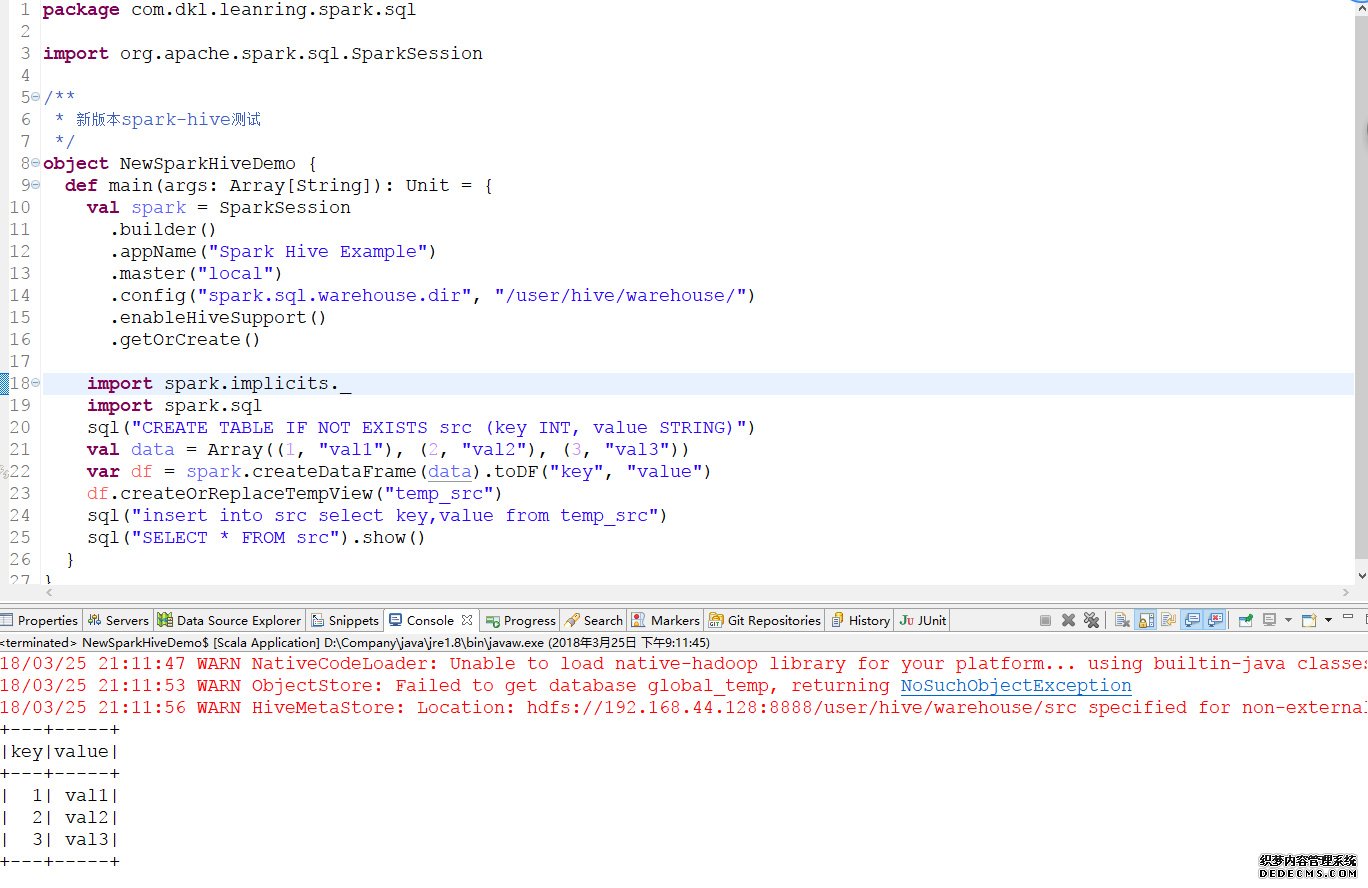The height and width of the screenshot is (888, 1368).
Task: Clear the console output
Action: [x=1122, y=620]
